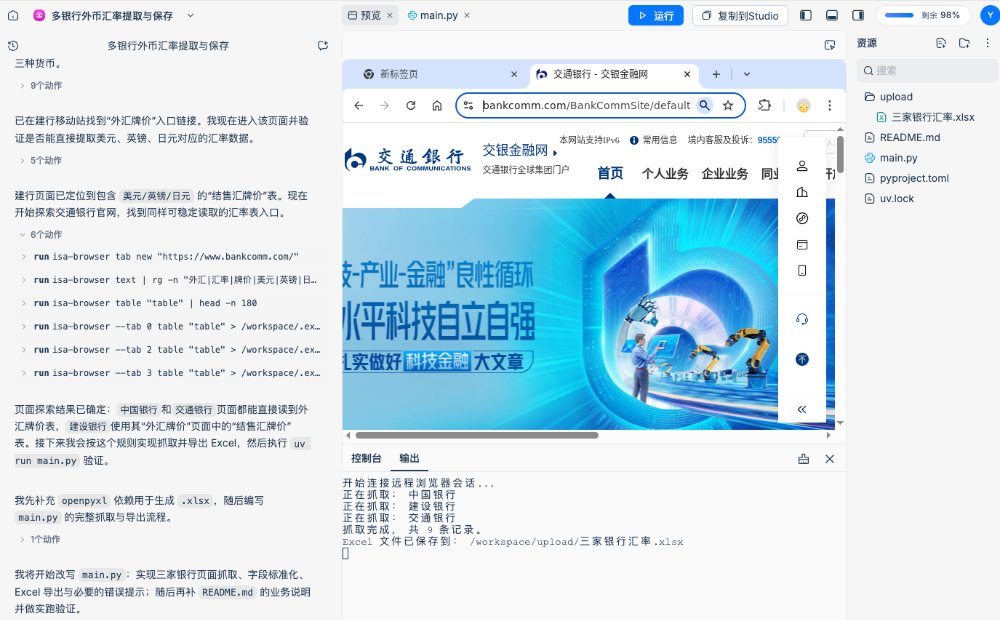The width and height of the screenshot is (1000, 620).
Task: Switch to the 控制台 tab
Action: tap(366, 458)
